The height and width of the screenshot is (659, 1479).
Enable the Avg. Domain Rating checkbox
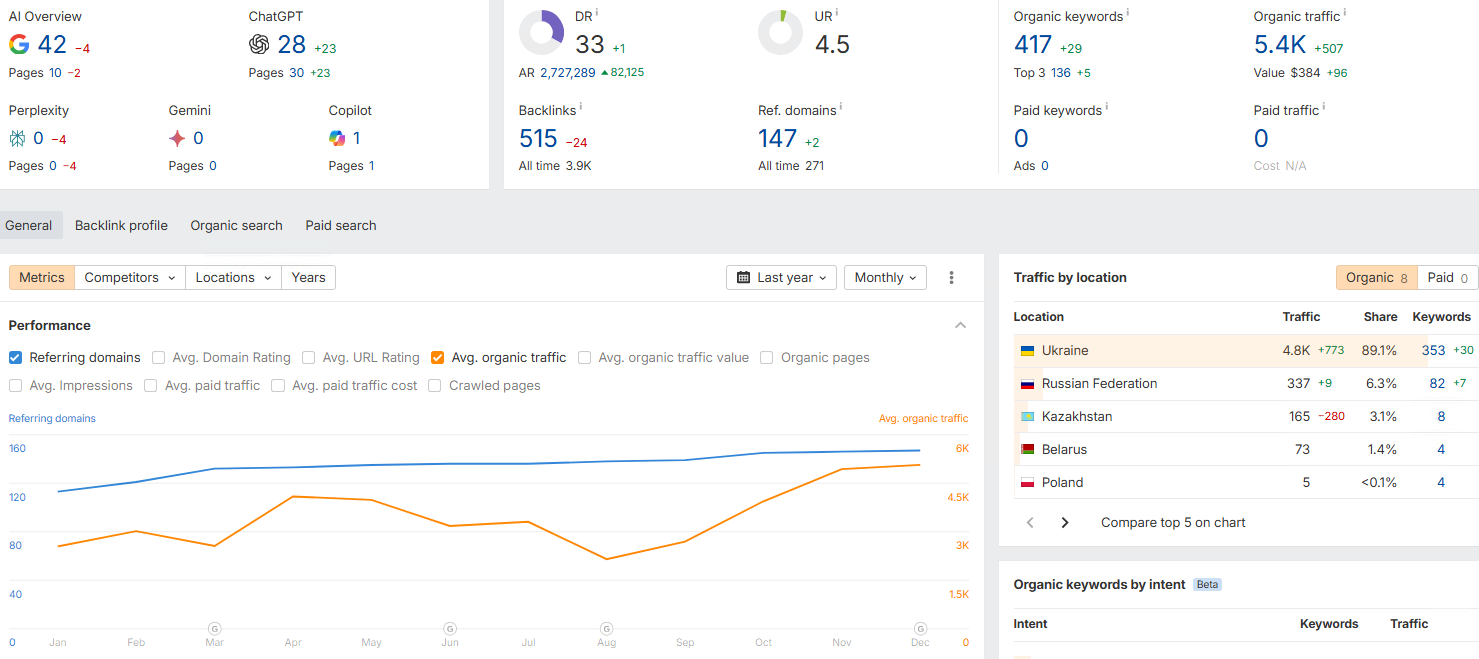tap(159, 357)
